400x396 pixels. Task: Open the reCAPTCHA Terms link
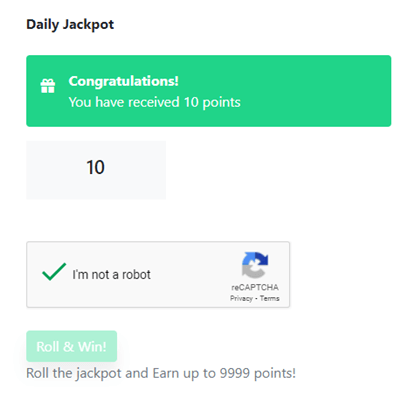click(270, 298)
